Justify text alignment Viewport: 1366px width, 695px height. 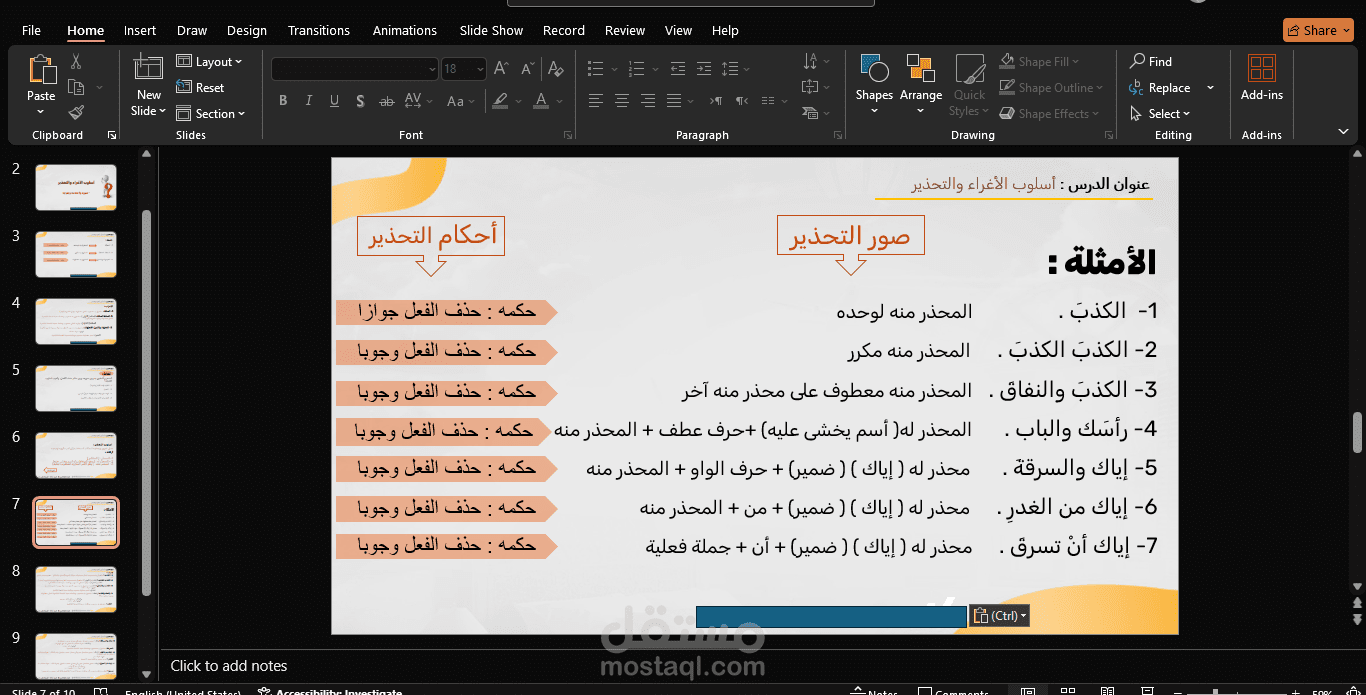pyautogui.click(x=674, y=101)
